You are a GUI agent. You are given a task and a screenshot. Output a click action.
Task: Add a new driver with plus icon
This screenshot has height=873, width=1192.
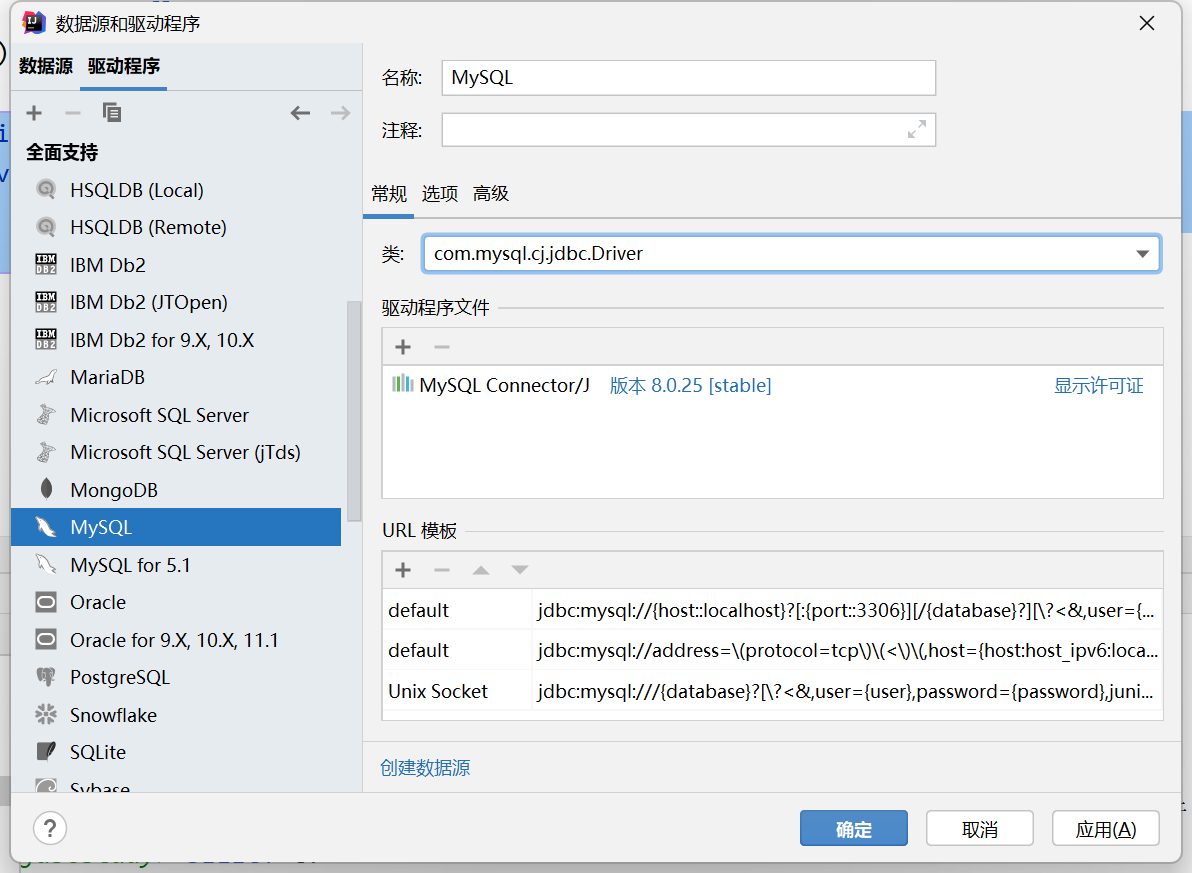pyautogui.click(x=34, y=113)
